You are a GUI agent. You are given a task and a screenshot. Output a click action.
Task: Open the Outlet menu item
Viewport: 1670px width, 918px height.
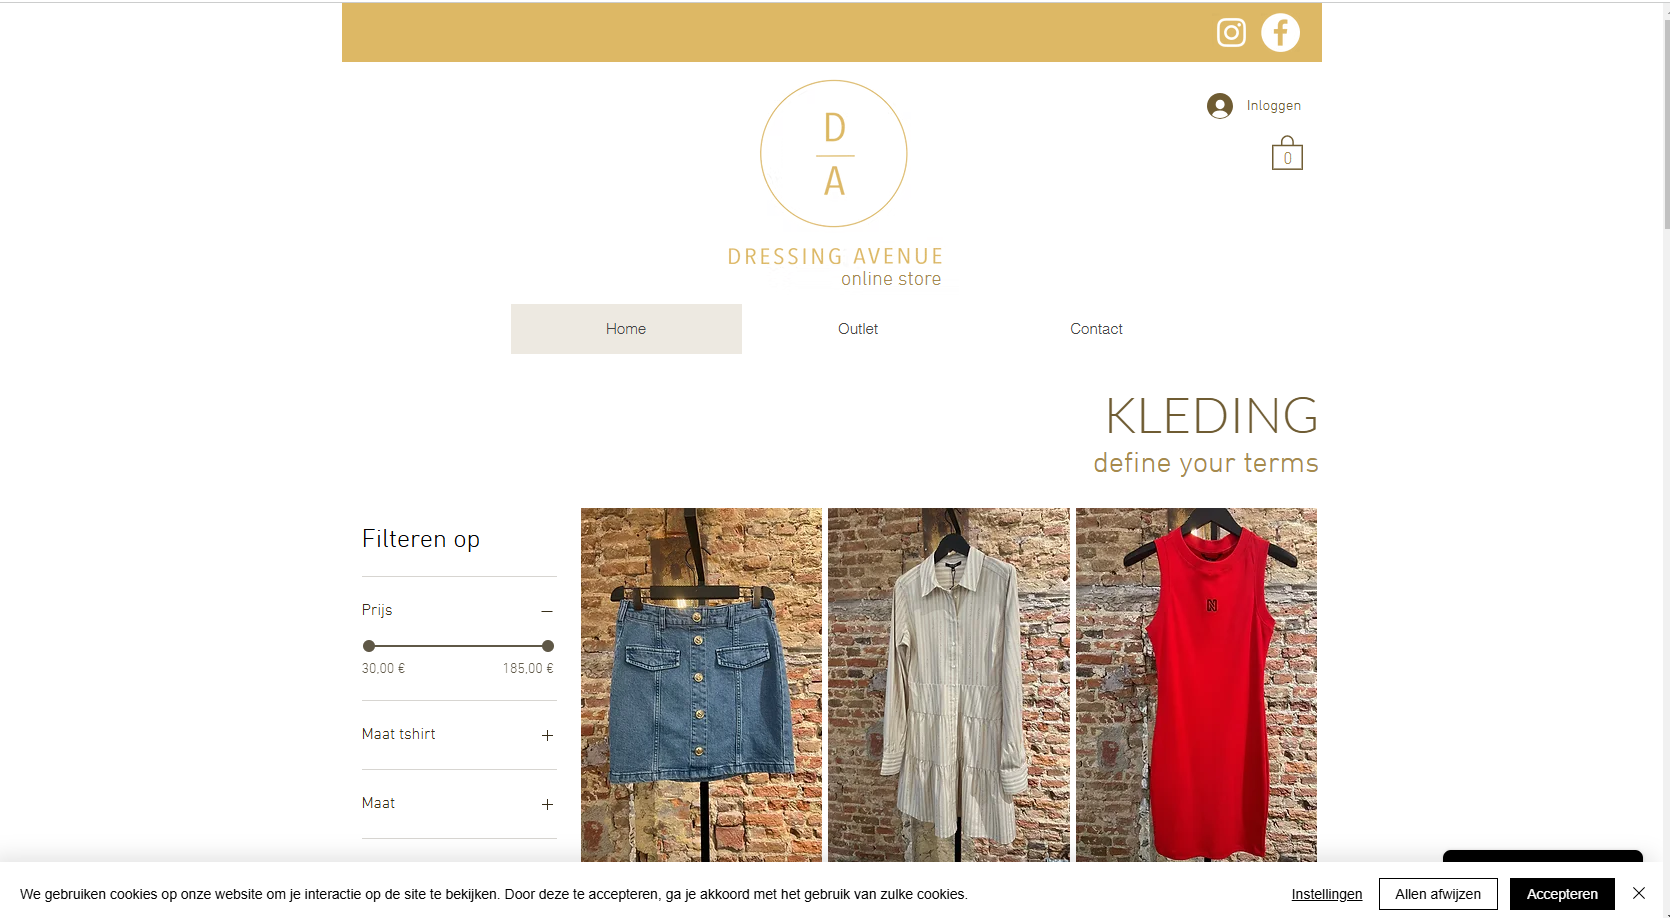(x=858, y=329)
